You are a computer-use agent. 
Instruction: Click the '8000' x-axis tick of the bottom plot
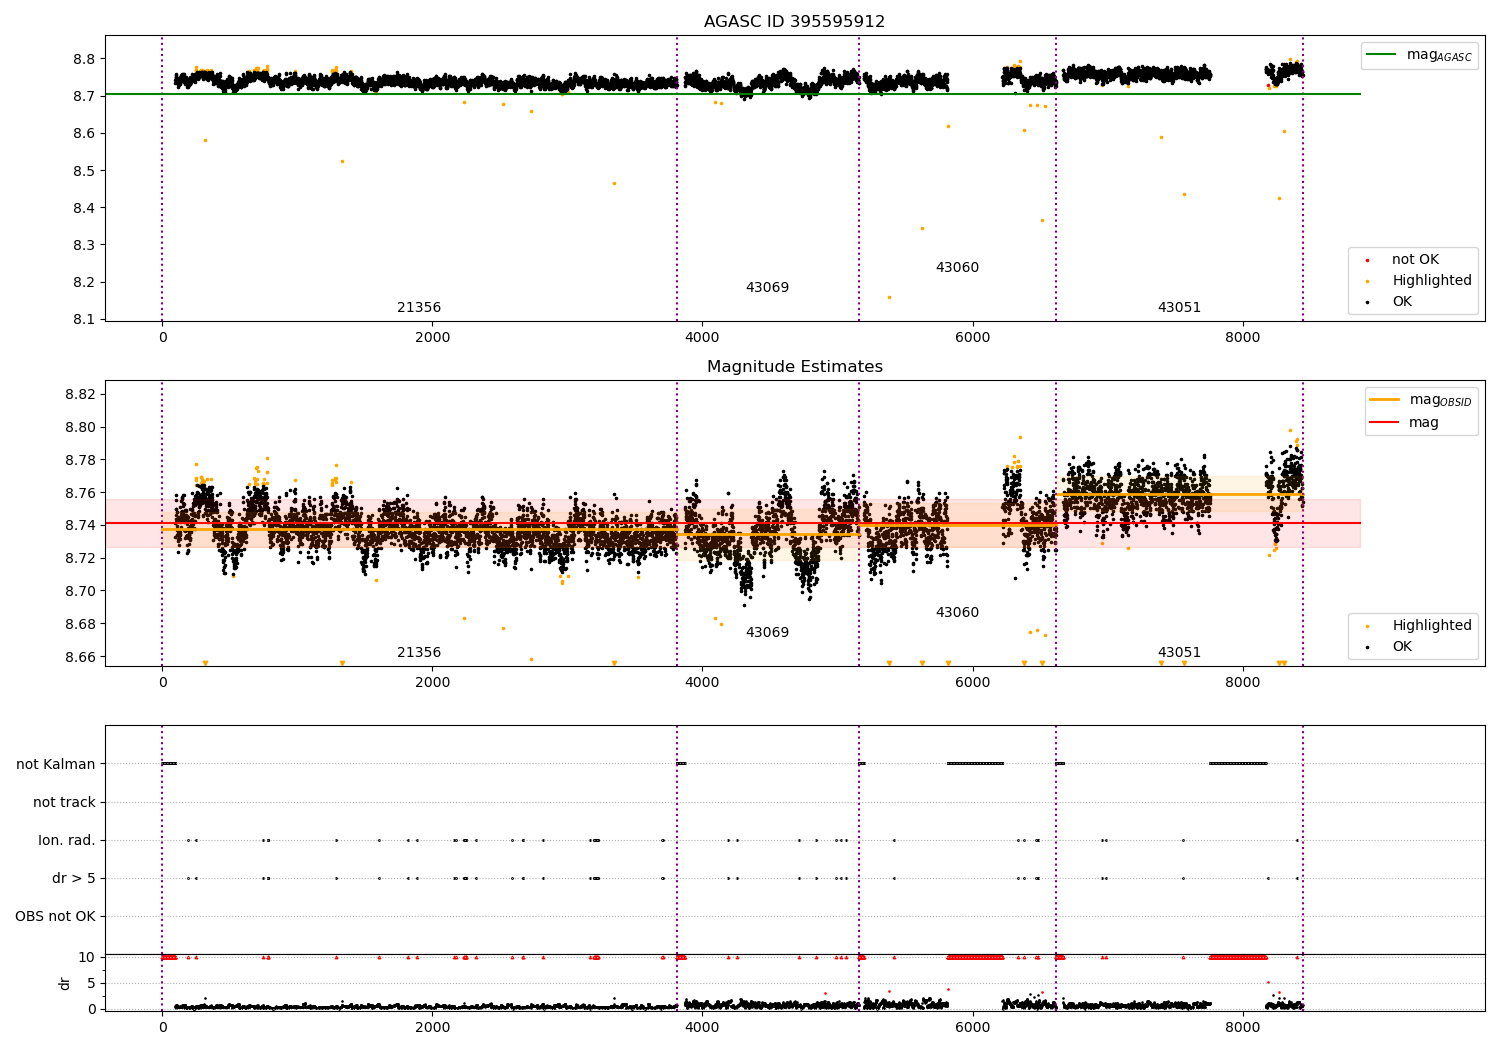[1243, 1027]
